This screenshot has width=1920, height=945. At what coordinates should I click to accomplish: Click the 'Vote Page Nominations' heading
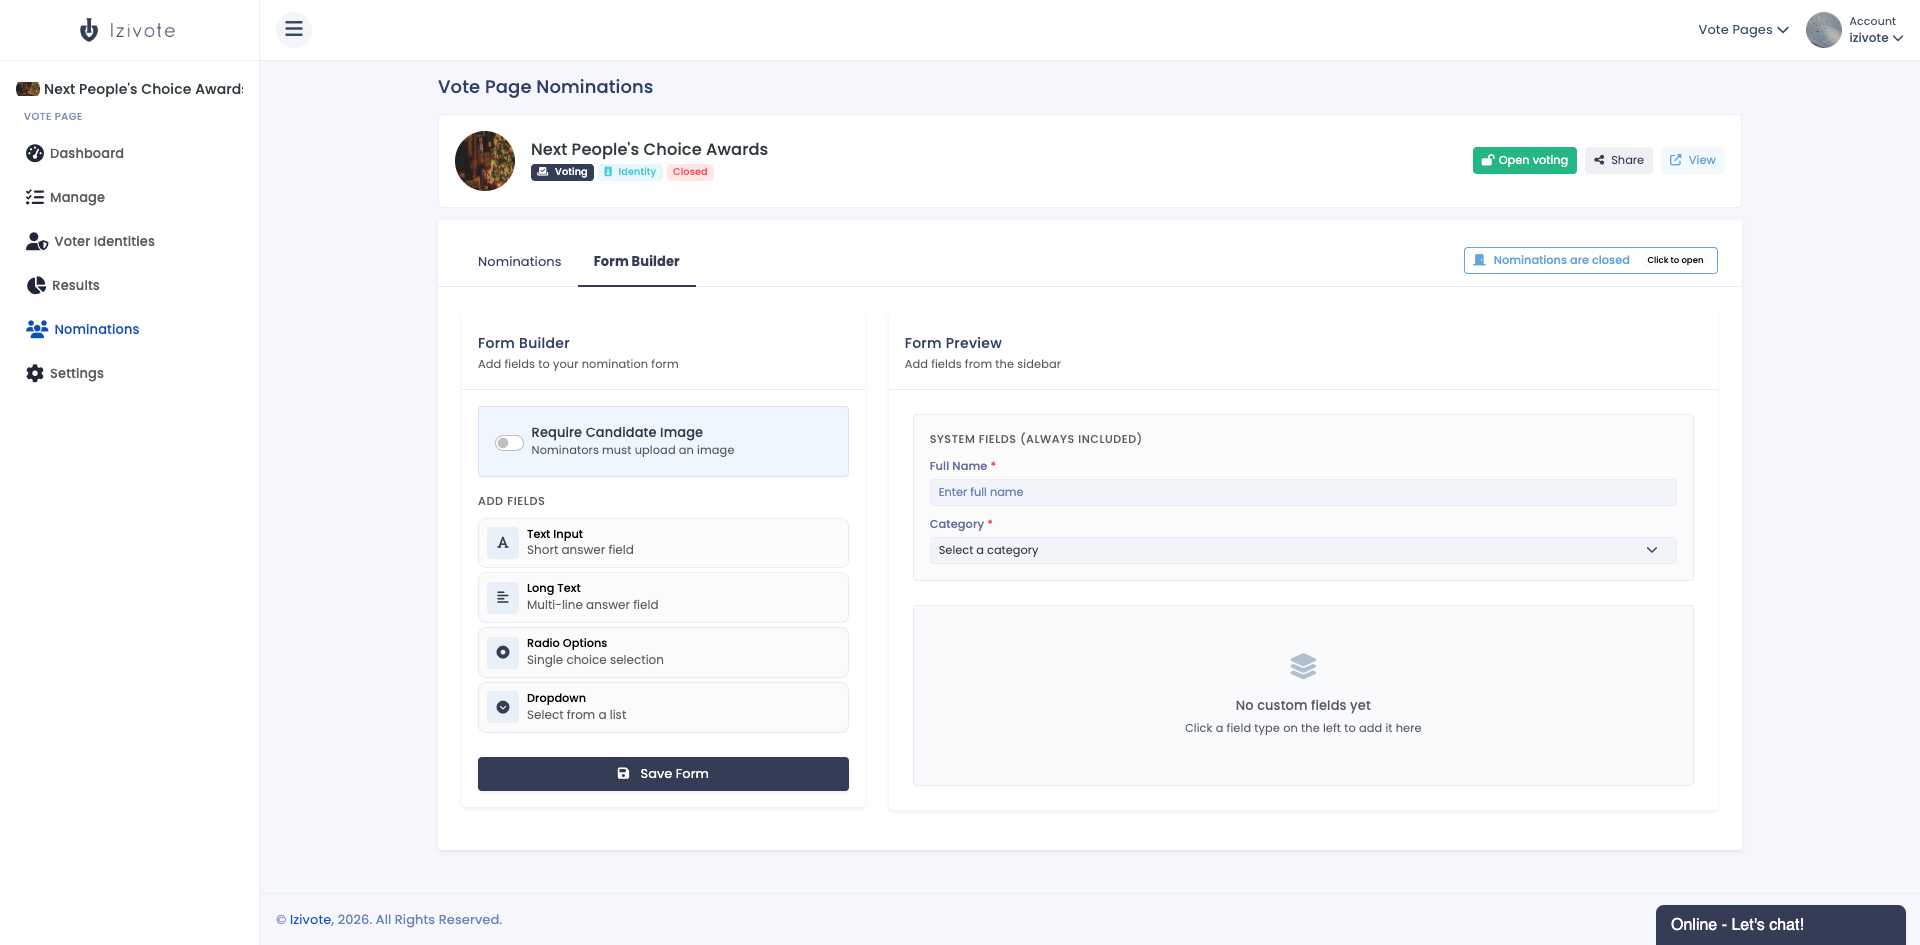545,87
